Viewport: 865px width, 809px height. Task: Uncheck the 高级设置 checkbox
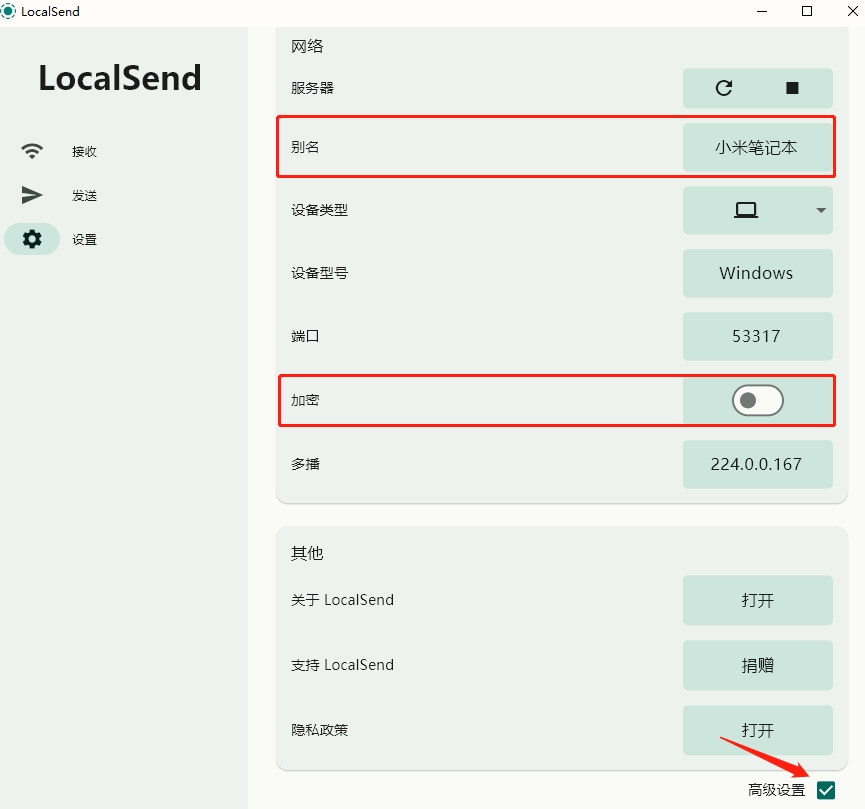click(x=825, y=790)
